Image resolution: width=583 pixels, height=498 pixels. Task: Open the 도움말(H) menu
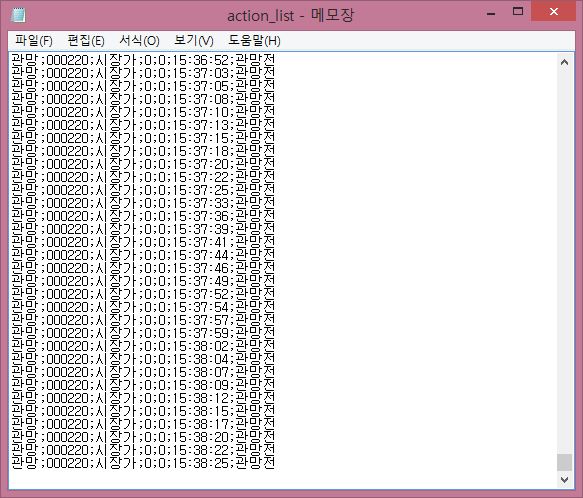point(254,41)
